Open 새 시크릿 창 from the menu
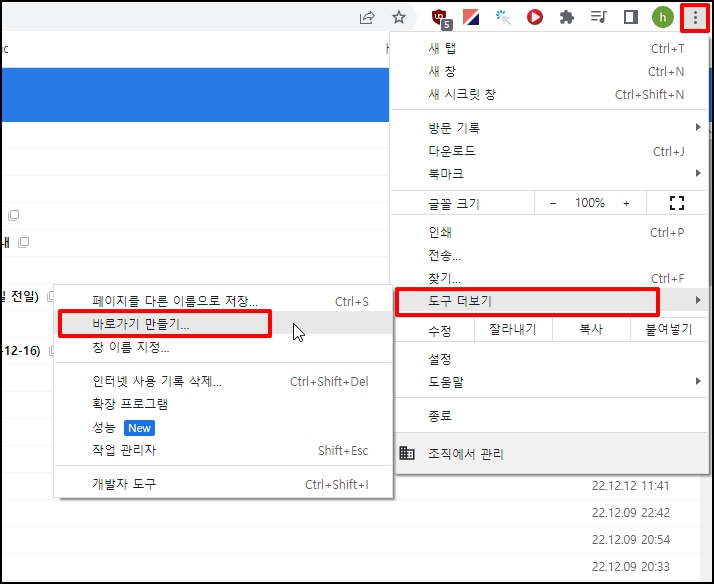714x584 pixels. point(549,94)
